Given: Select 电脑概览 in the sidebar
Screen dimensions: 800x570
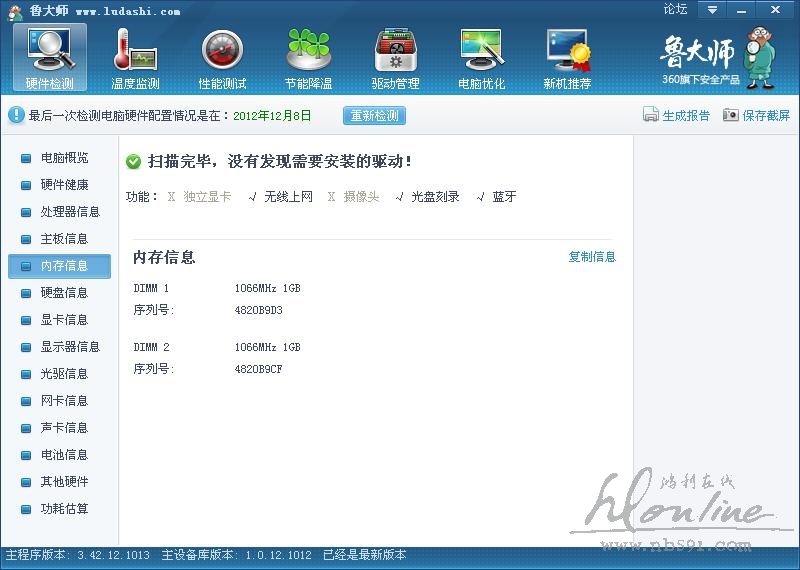Looking at the screenshot, I should pos(63,158).
